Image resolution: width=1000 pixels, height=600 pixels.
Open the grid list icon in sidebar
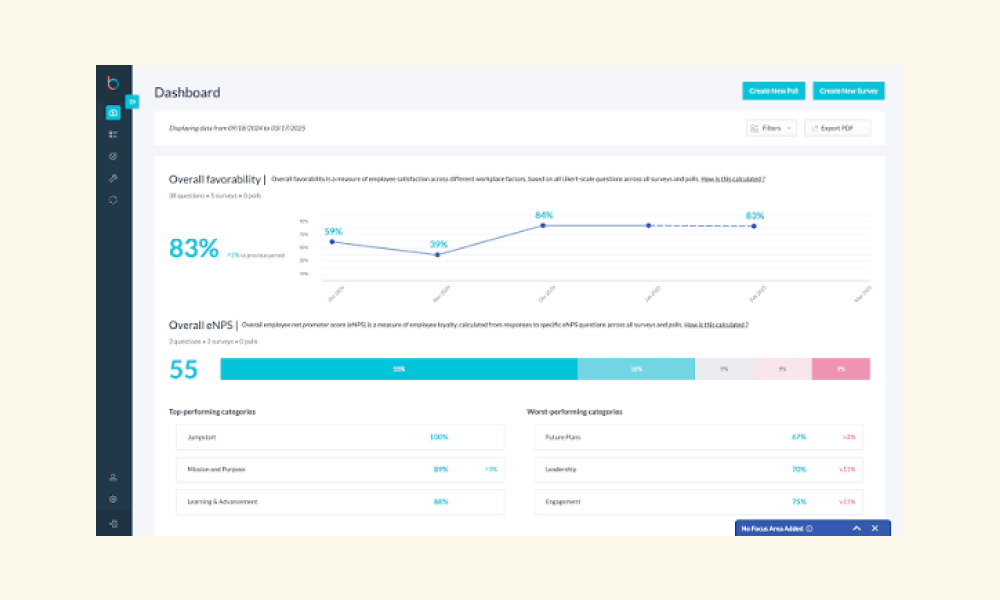pyautogui.click(x=113, y=135)
